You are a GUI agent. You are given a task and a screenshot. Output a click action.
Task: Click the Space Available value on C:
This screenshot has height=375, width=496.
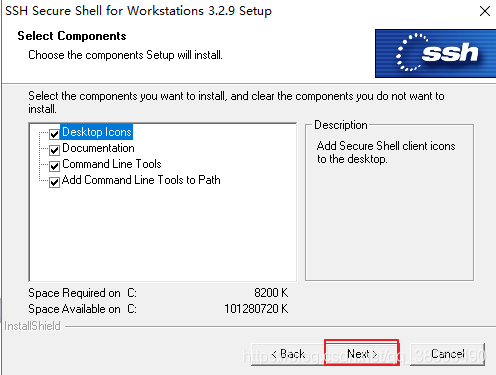(x=256, y=309)
